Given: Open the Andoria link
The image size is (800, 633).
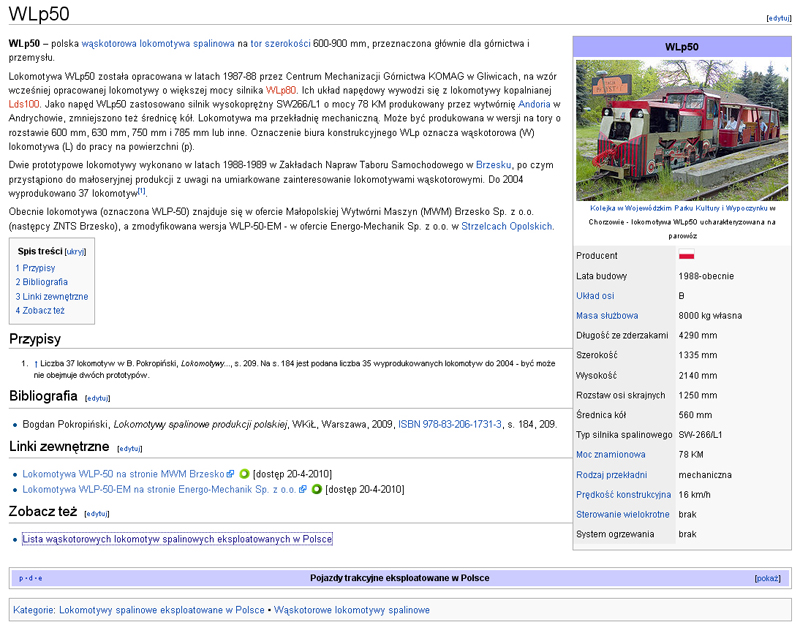Looking at the screenshot, I should (534, 104).
